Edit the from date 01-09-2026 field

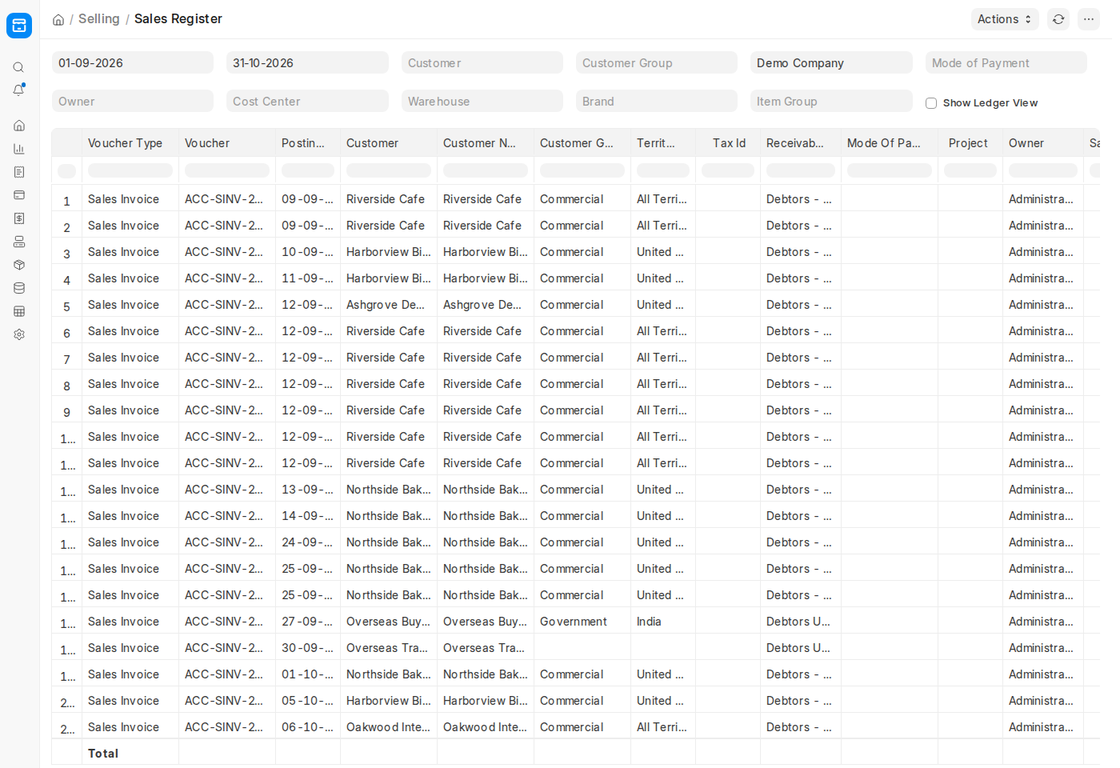(x=133, y=63)
